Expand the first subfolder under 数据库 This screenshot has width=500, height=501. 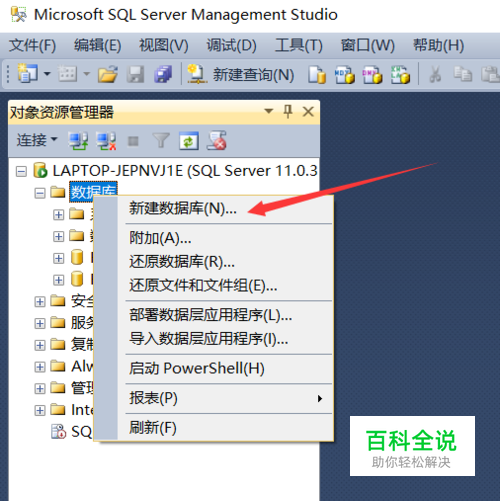(x=58, y=215)
